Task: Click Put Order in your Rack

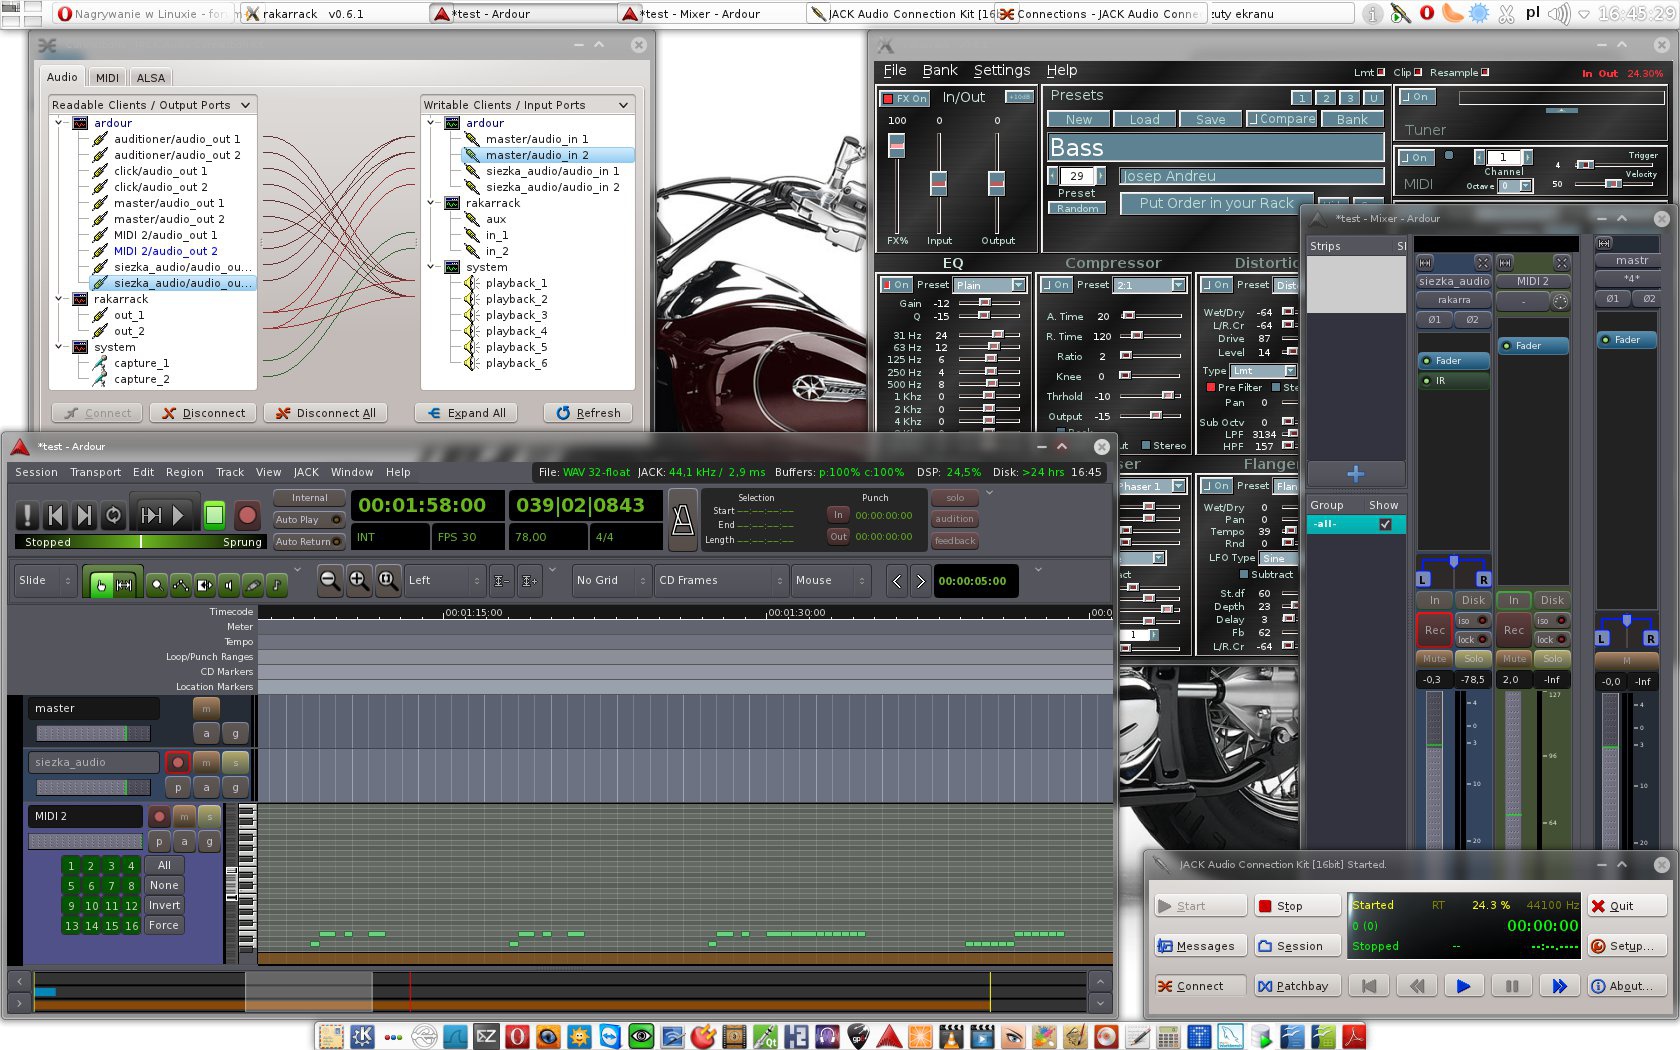Action: point(1216,203)
